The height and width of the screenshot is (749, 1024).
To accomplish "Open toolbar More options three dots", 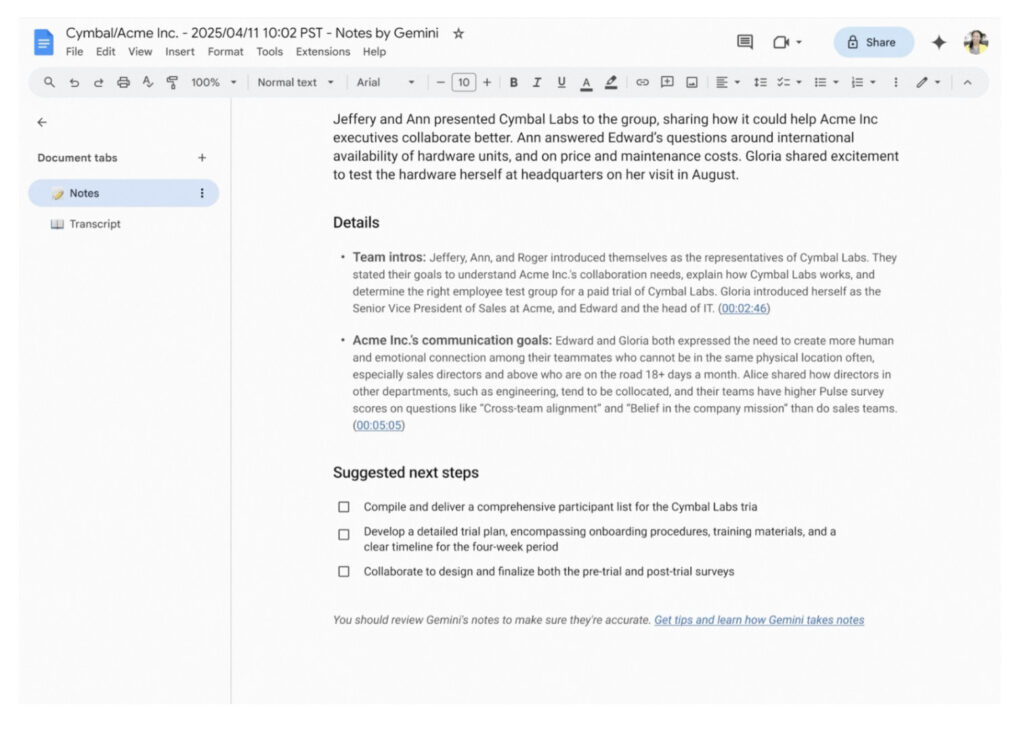I will tap(895, 82).
